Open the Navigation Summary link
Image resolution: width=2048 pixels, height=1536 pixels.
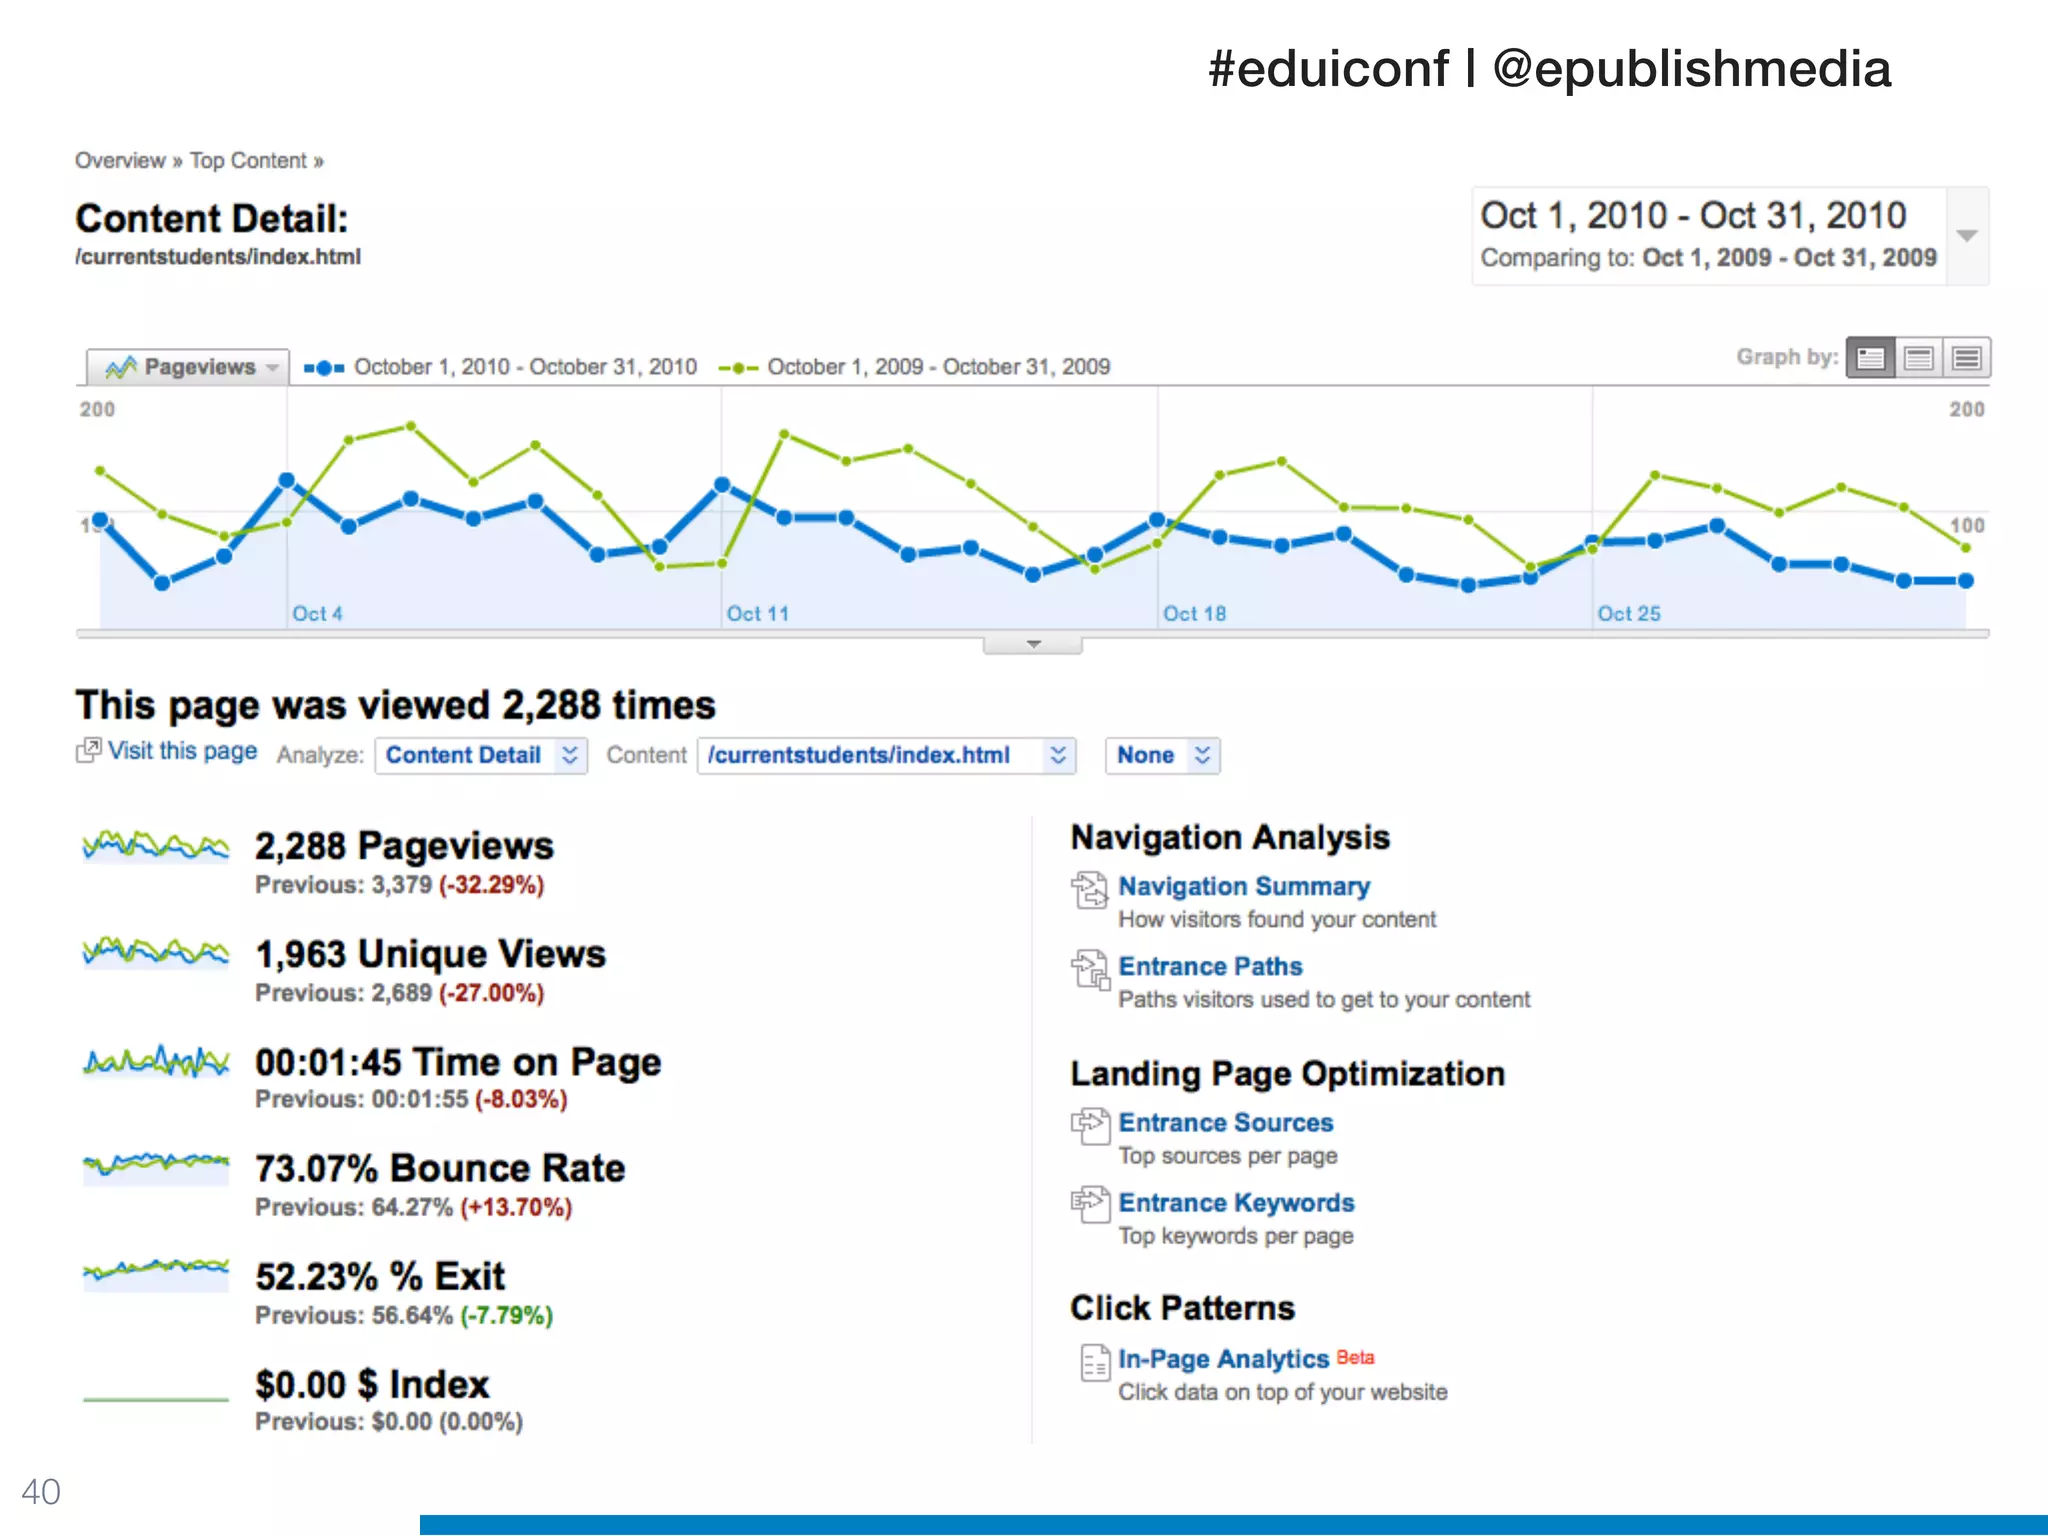click(1244, 886)
